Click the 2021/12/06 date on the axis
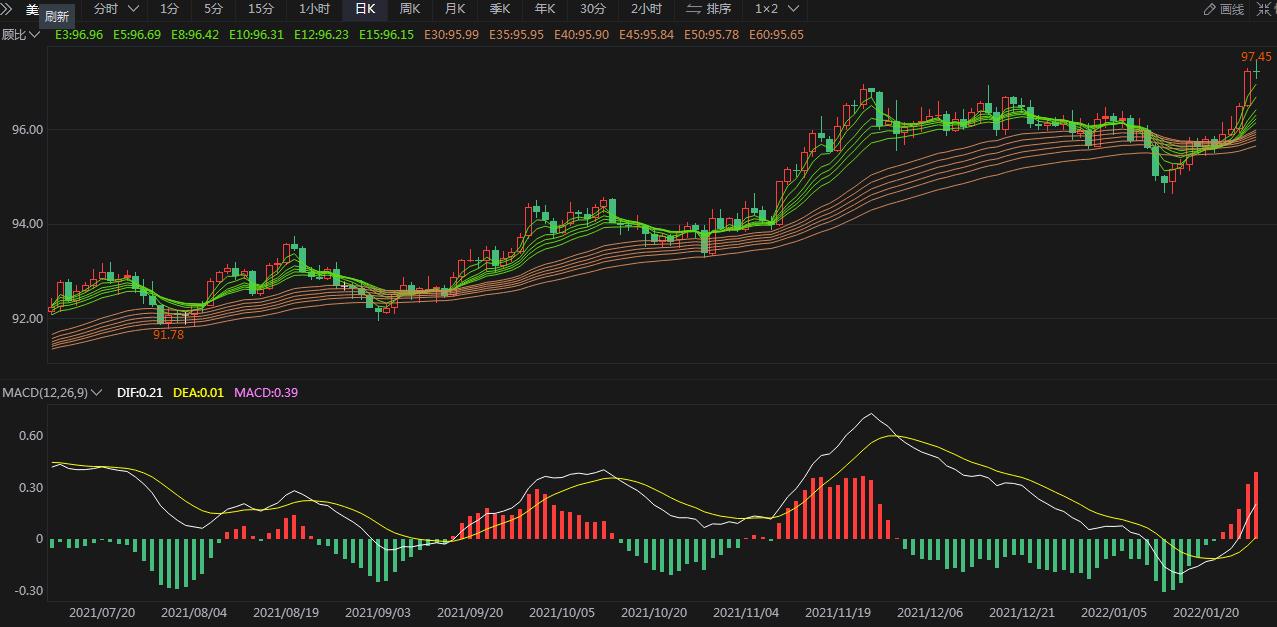1277x627 pixels. tap(930, 613)
